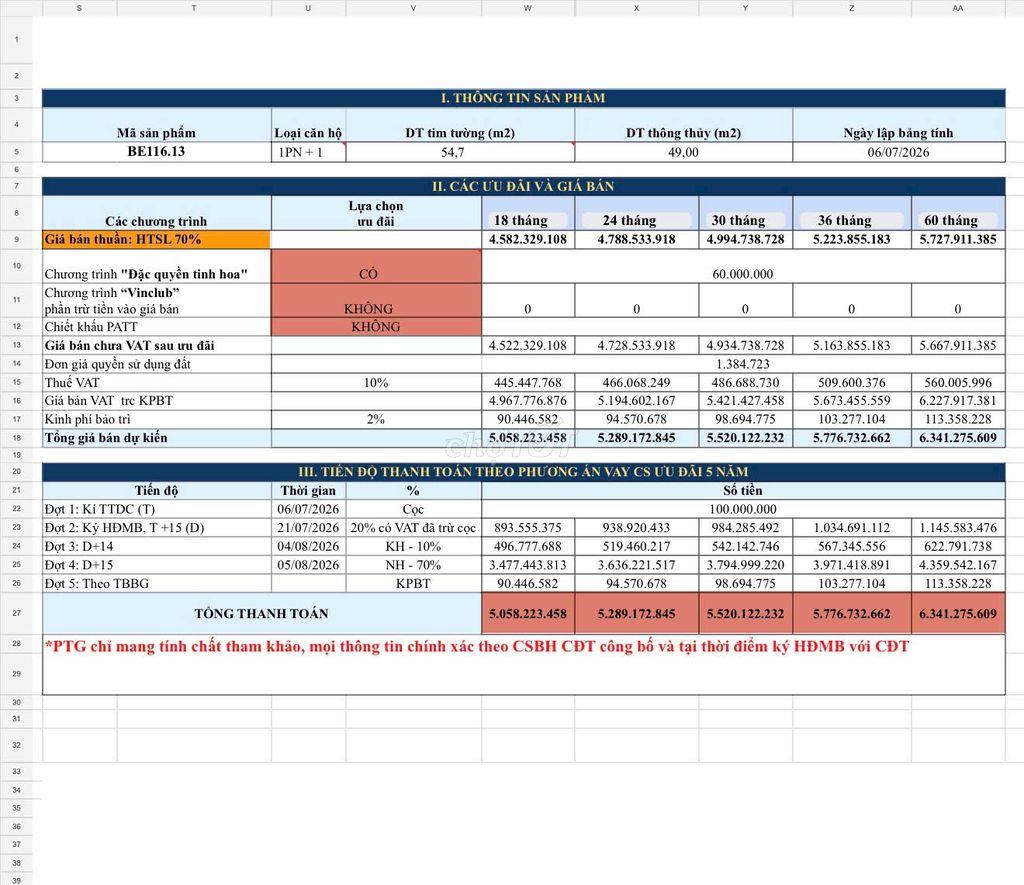Select row header 18
Screen dimensions: 1024x885
[16, 438]
